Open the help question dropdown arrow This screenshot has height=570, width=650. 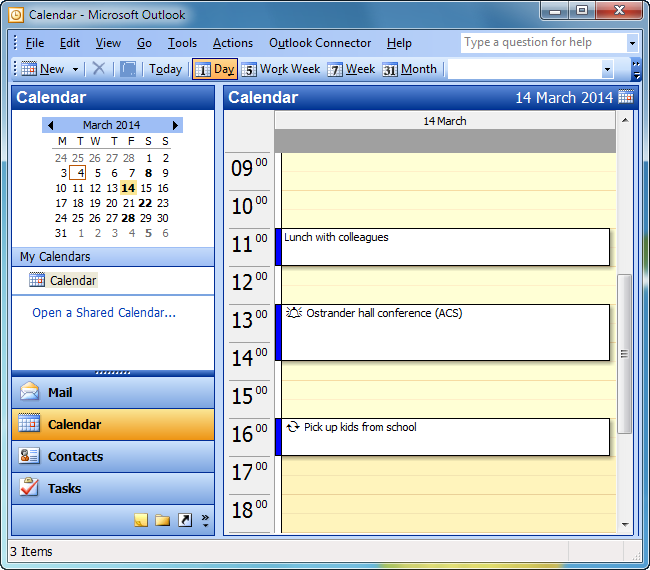[632, 43]
